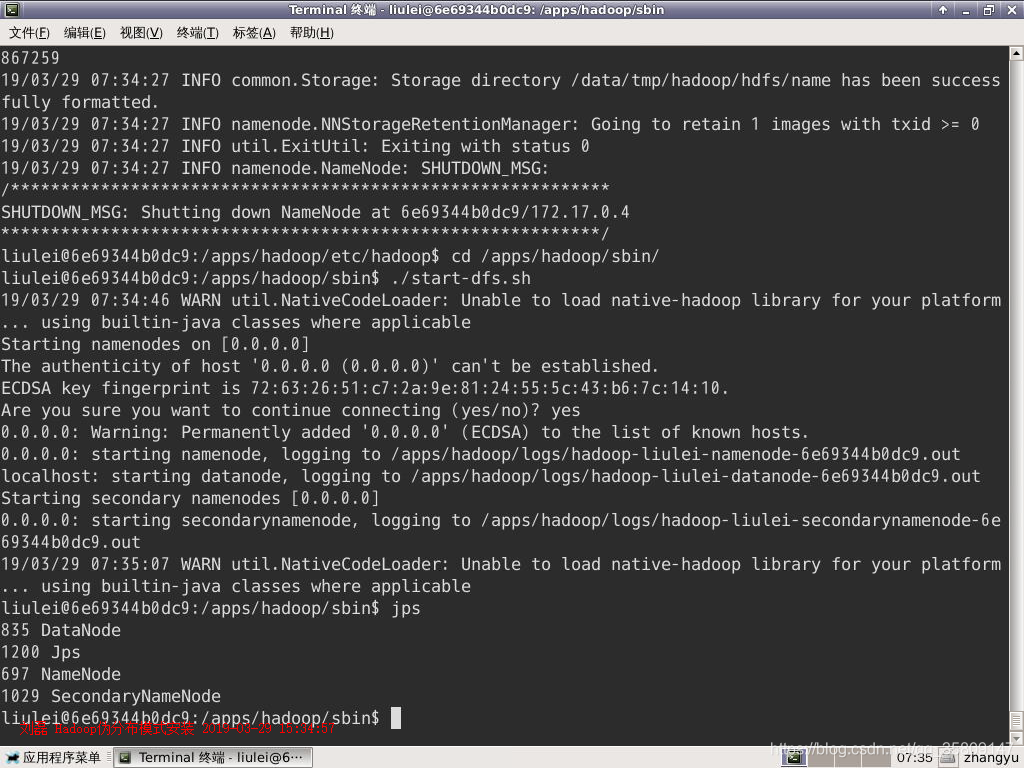
Task: Click the '1200 Jps' output line
Action: click(x=40, y=652)
